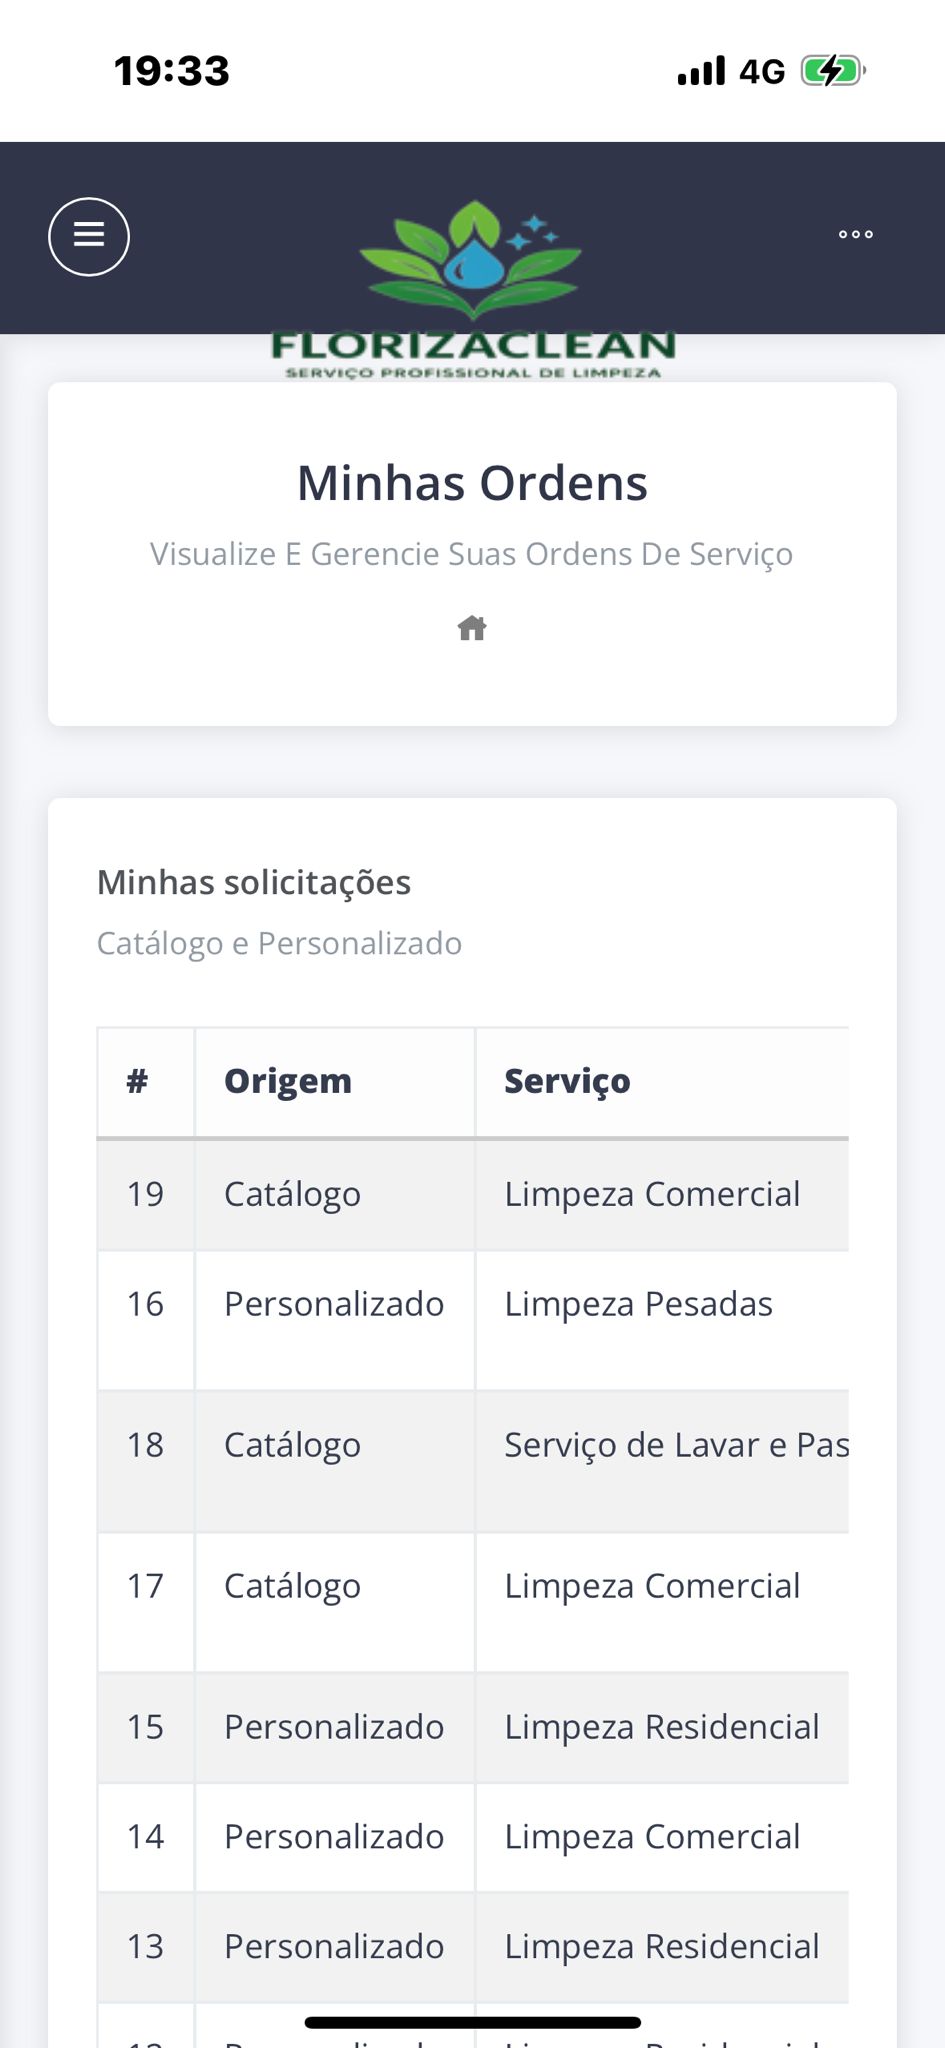The height and width of the screenshot is (2048, 945).
Task: Select order 18 Serviço de Lavar row
Action: (675, 1445)
